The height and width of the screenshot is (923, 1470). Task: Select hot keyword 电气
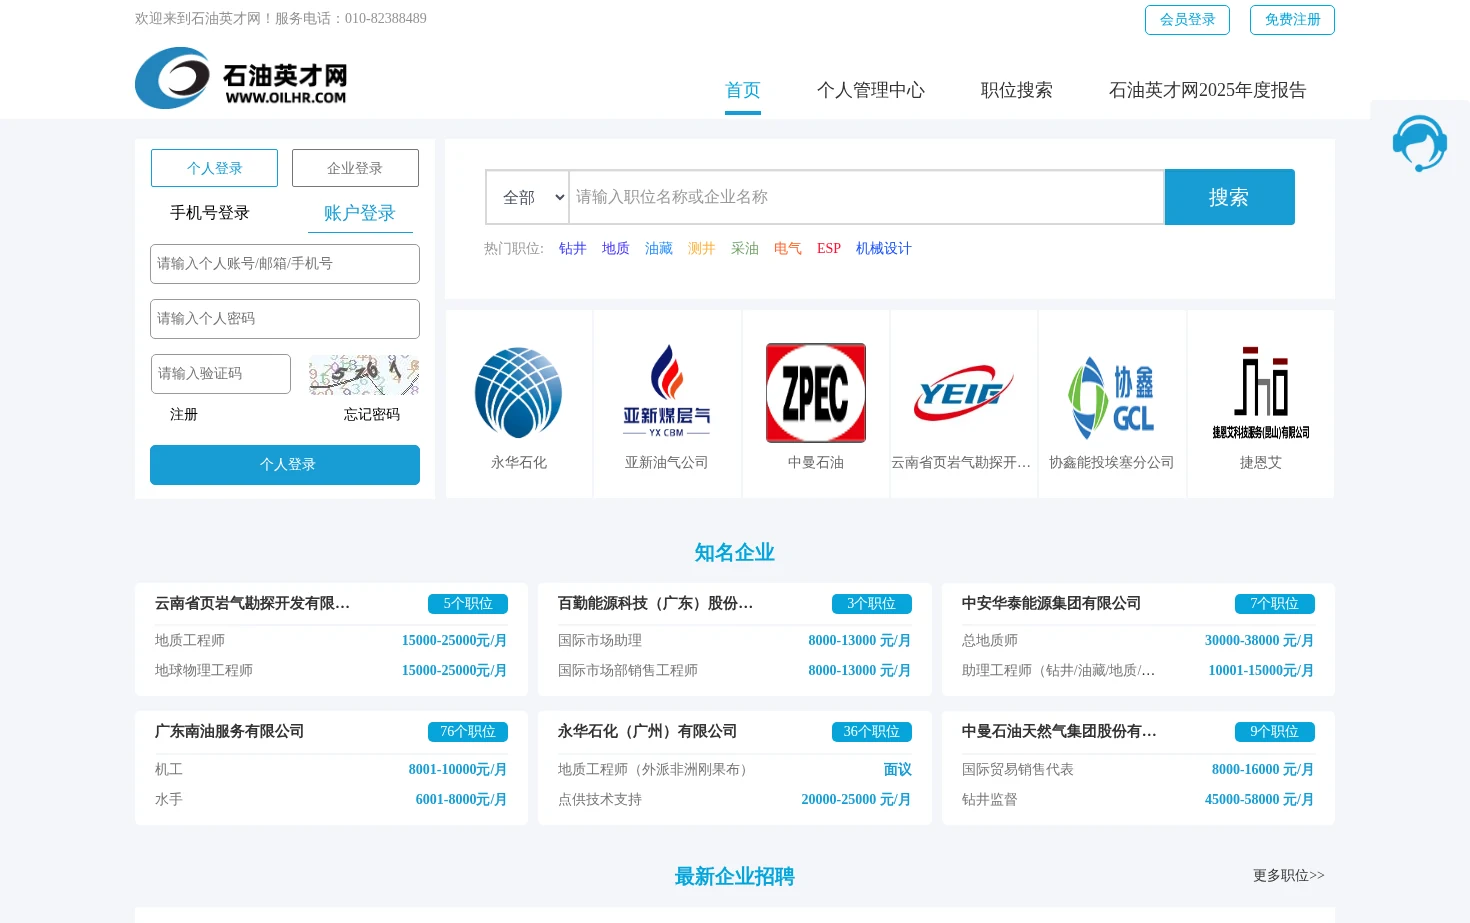click(x=787, y=248)
